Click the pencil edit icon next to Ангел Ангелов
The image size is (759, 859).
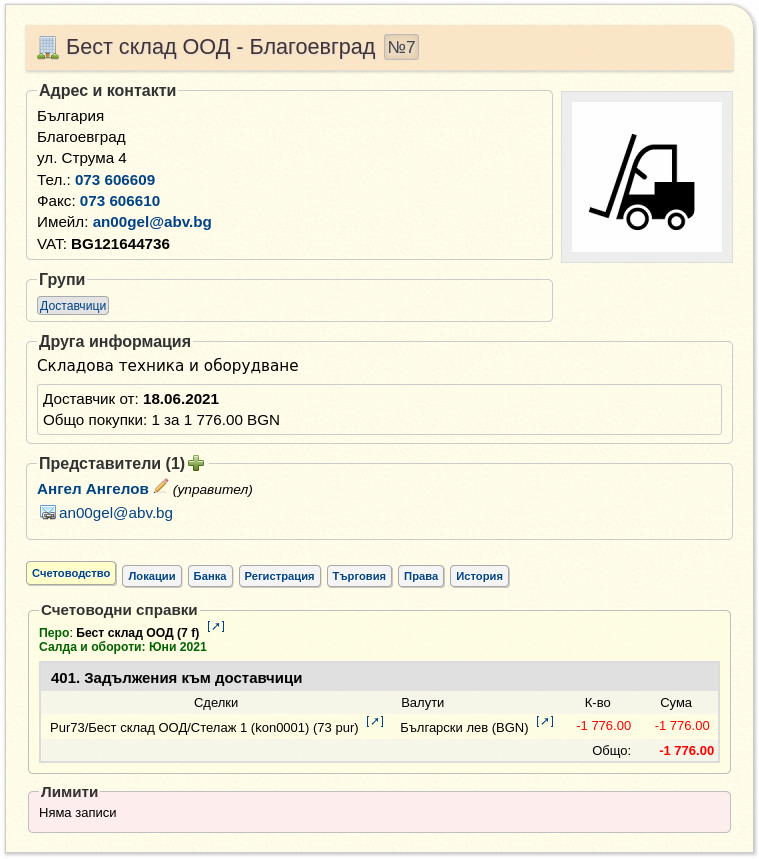161,486
